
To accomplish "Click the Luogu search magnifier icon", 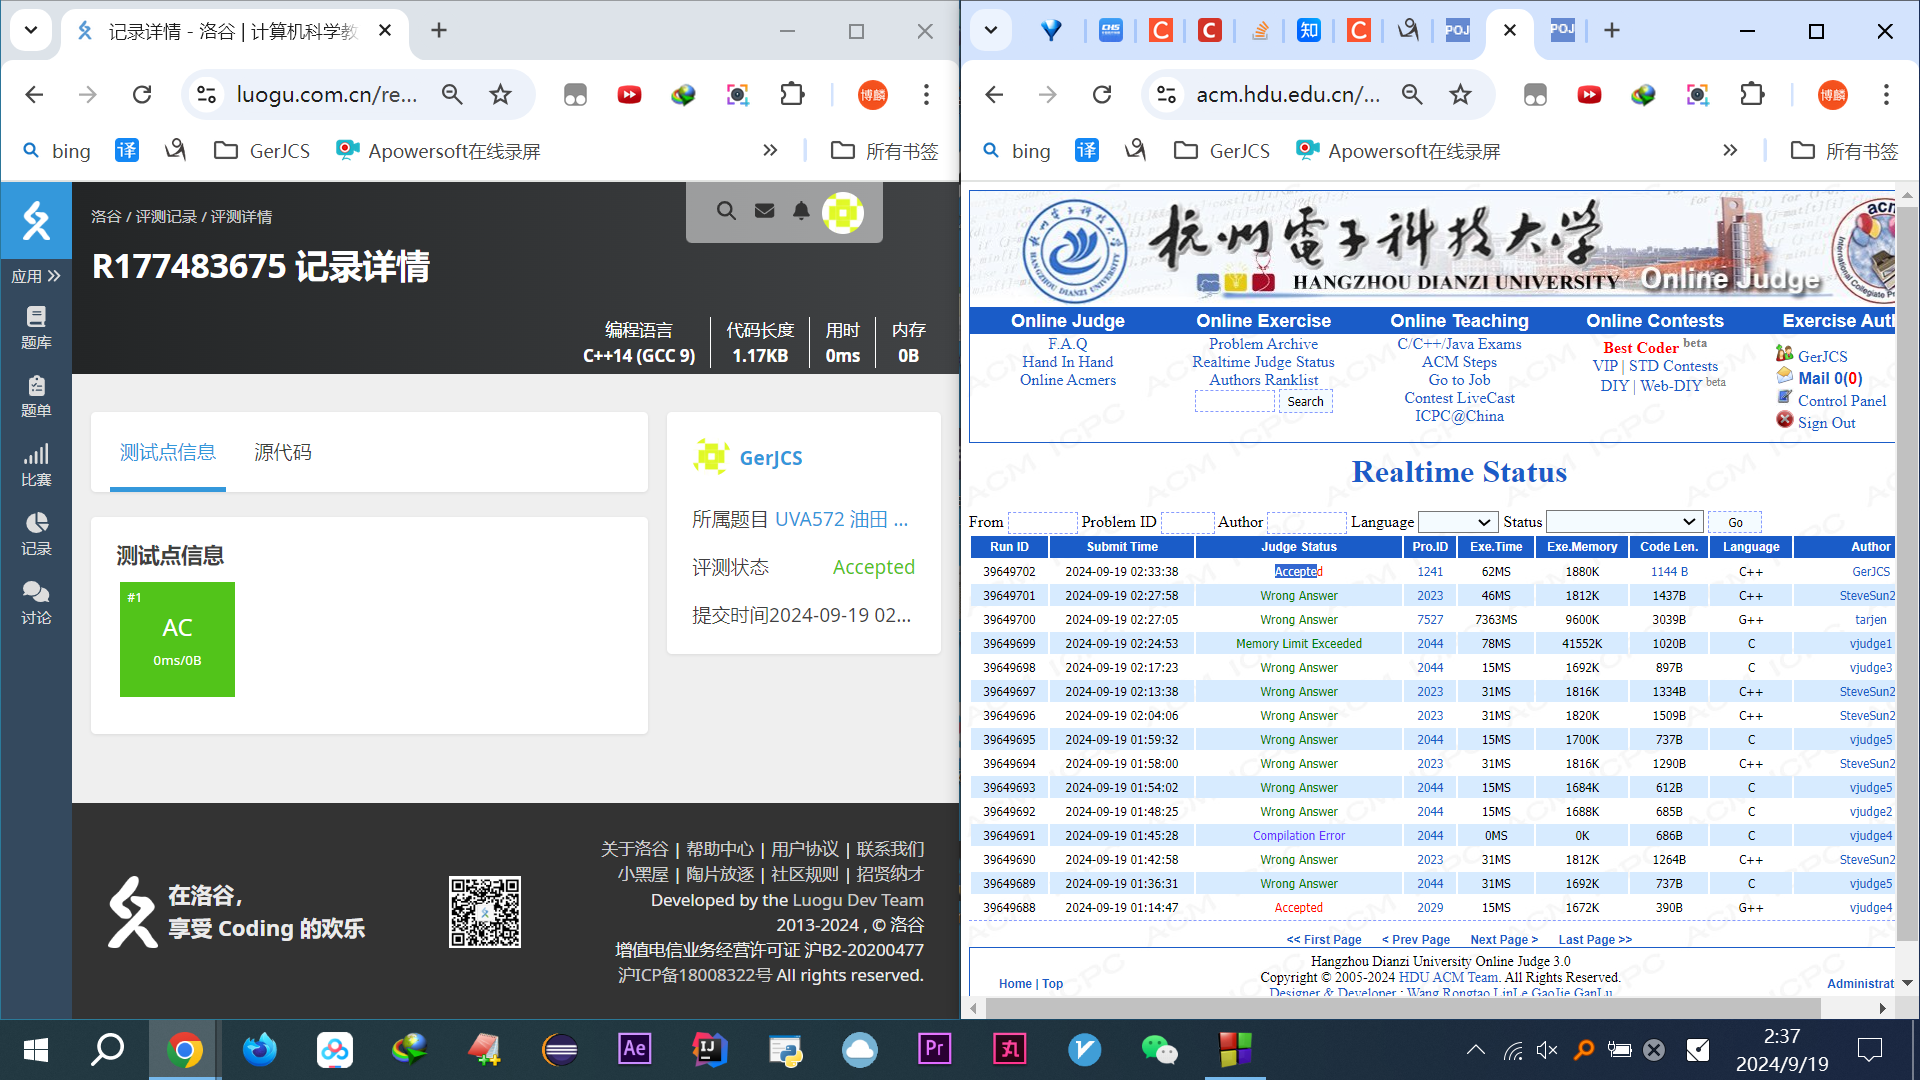I will pos(726,211).
